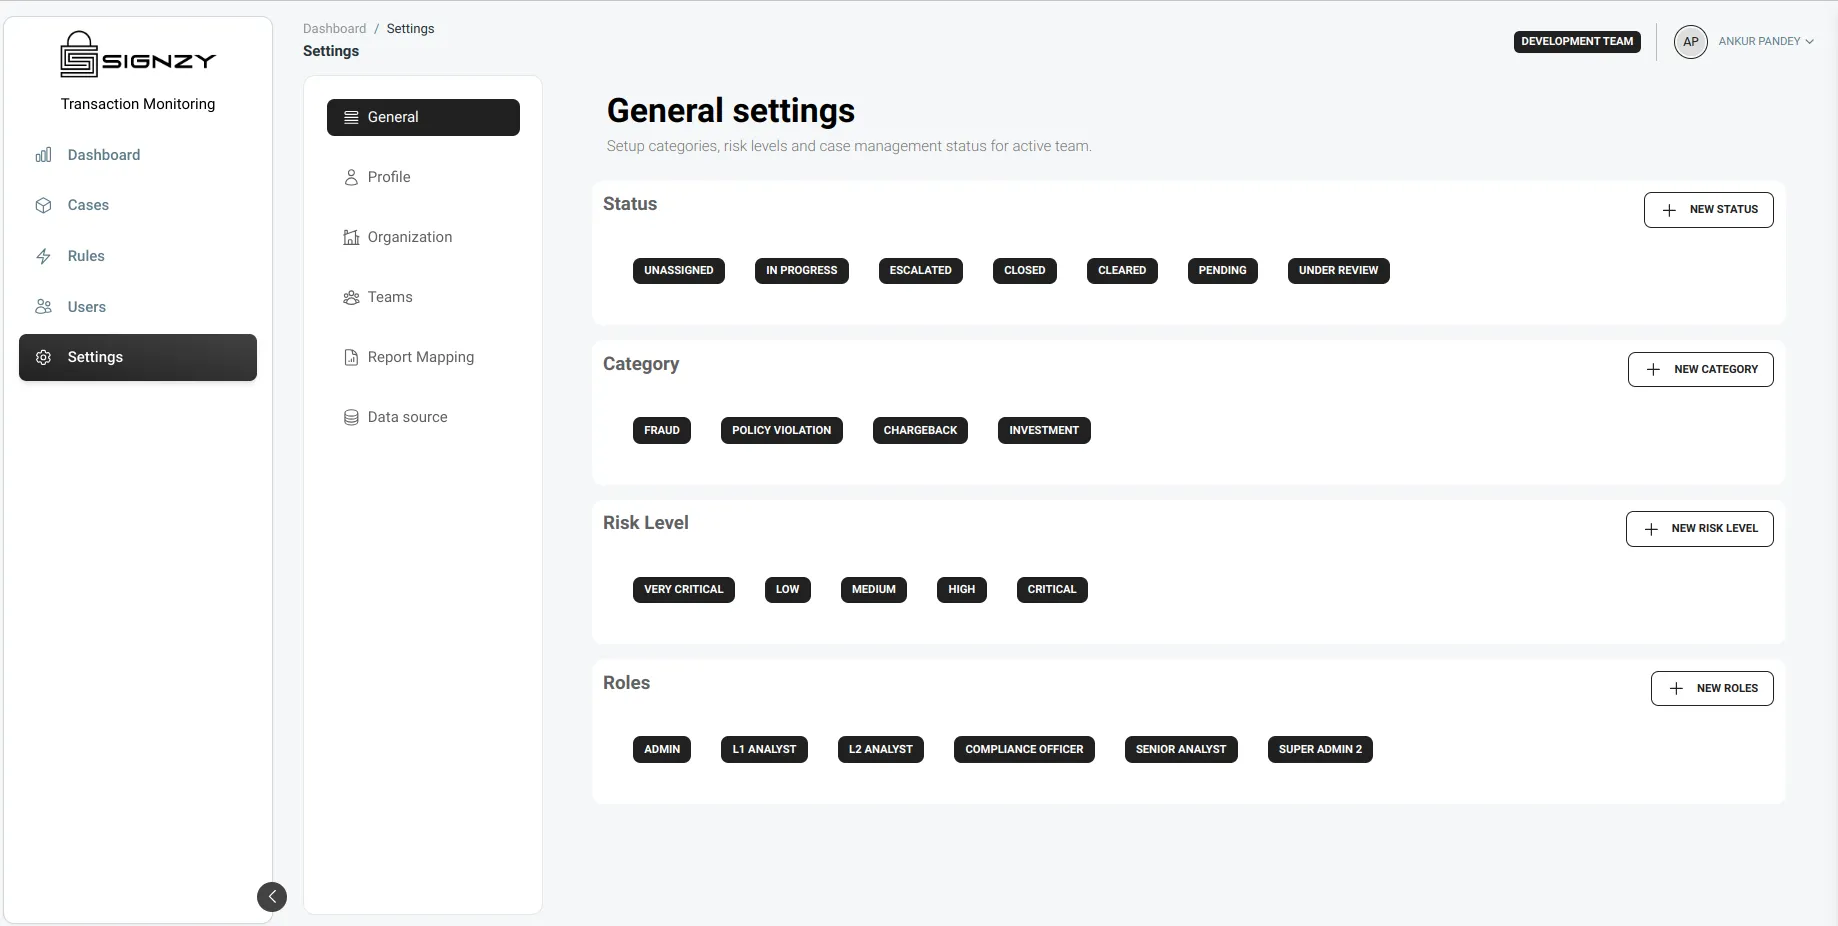Click the Cases cube icon
Screen dimensions: 1838x926
[43, 205]
